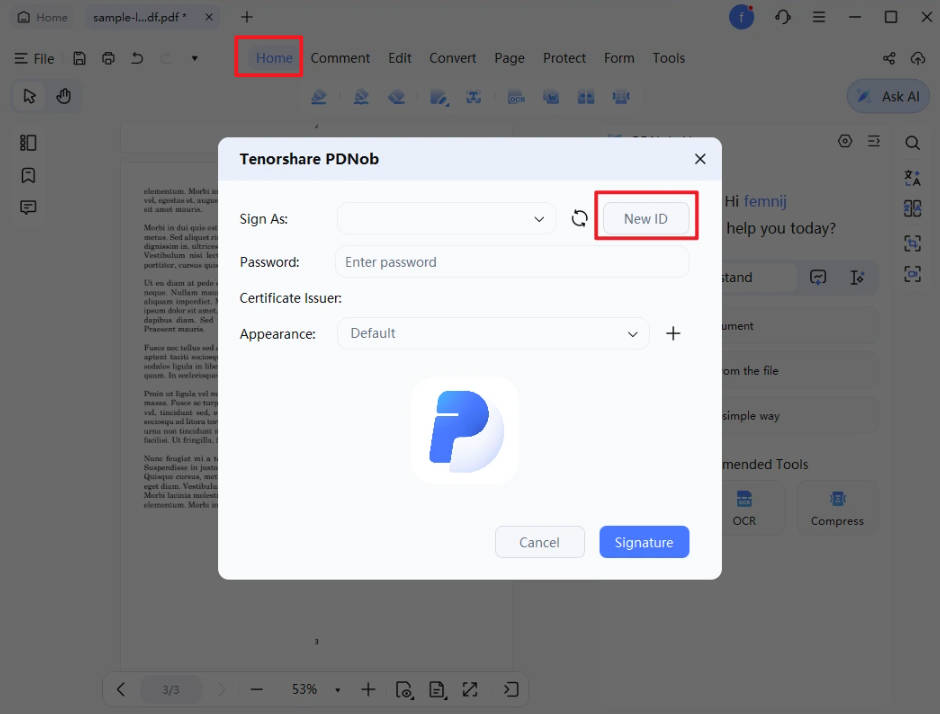940x714 pixels.
Task: Switch to the Home window tab
Action: tap(42, 17)
